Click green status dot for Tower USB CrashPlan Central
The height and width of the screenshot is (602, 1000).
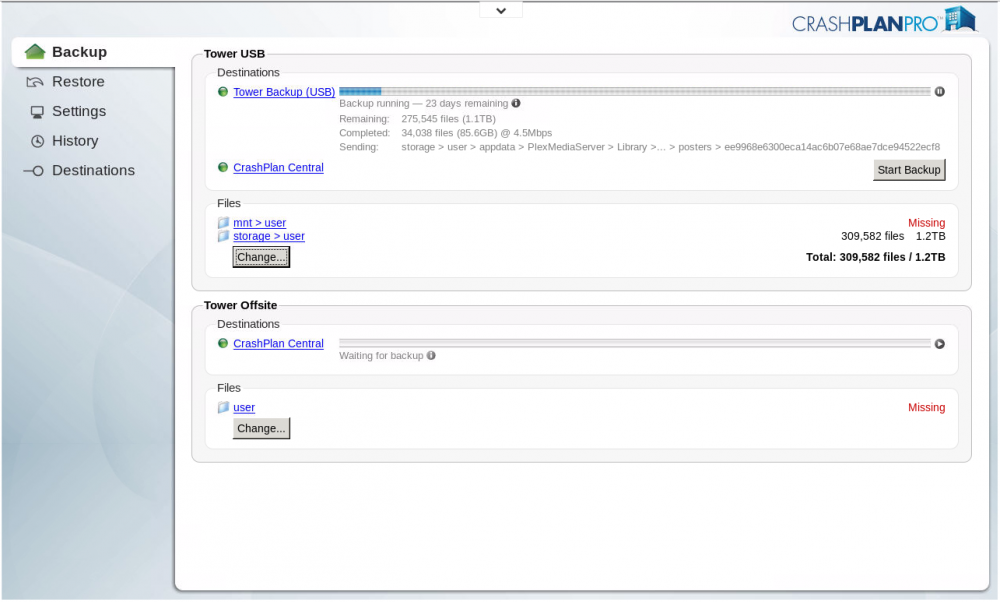[223, 167]
